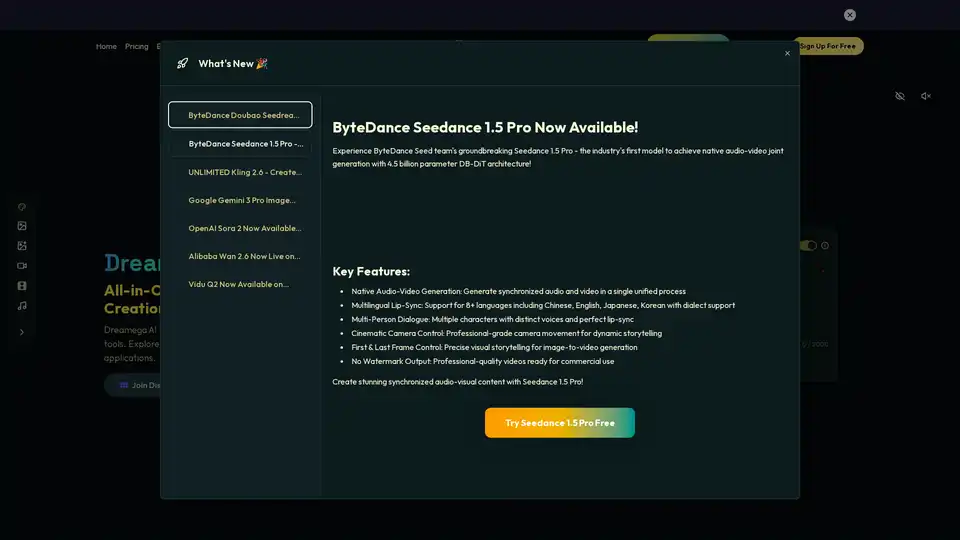This screenshot has width=960, height=540.
Task: Click 'Multi-Person Dialogue' bullet text
Action: pos(492,319)
